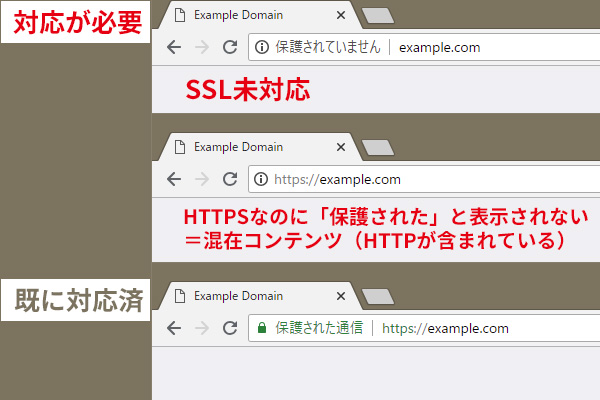
Task: Go back in the middle browser window
Action: click(174, 179)
